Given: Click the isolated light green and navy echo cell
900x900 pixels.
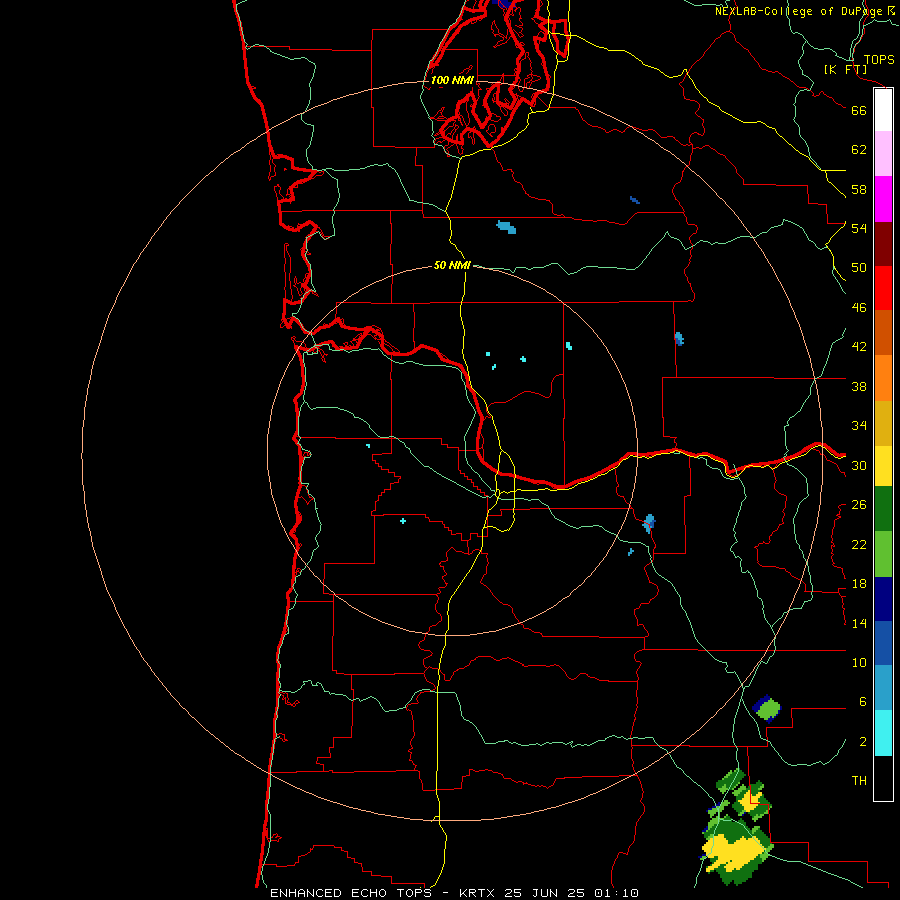Looking at the screenshot, I should tap(767, 708).
